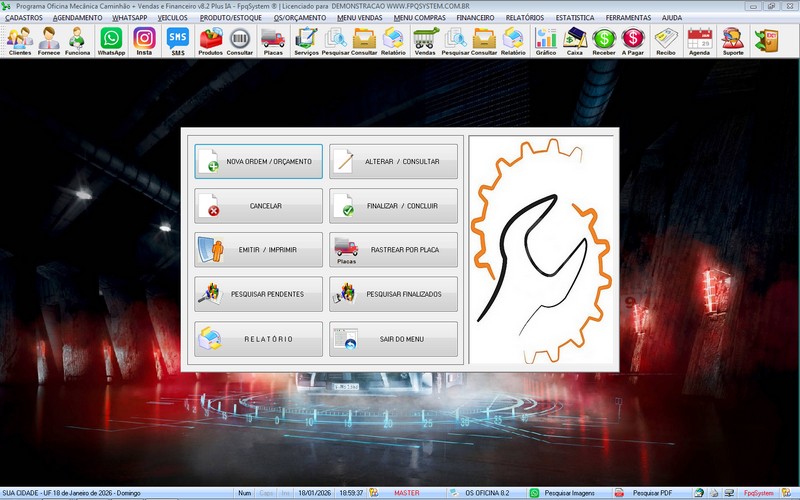Image resolution: width=800 pixels, height=500 pixels.
Task: Open the Gráfico chart icon
Action: (545, 41)
